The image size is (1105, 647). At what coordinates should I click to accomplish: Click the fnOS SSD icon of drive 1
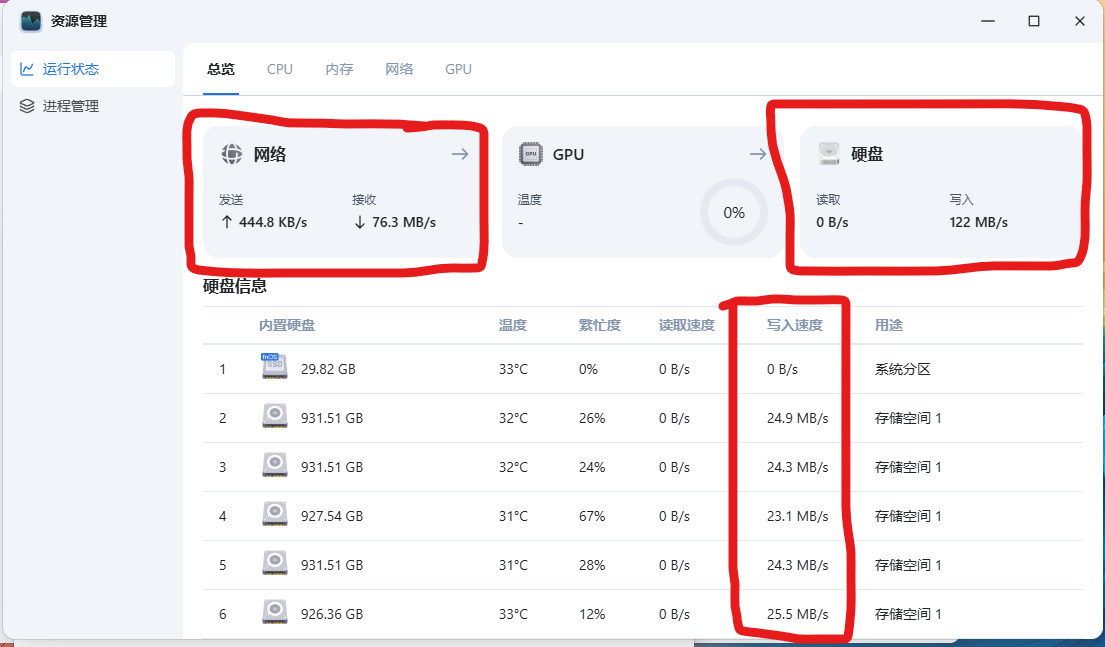(x=274, y=367)
